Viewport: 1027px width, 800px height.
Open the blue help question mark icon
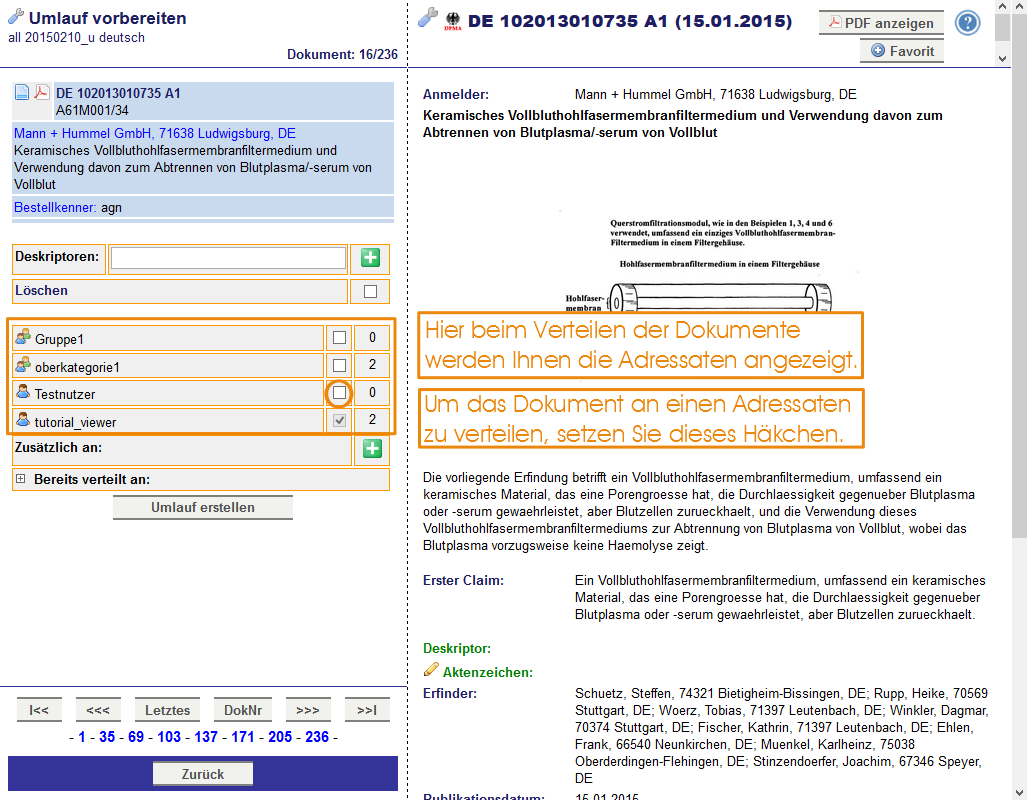(967, 23)
